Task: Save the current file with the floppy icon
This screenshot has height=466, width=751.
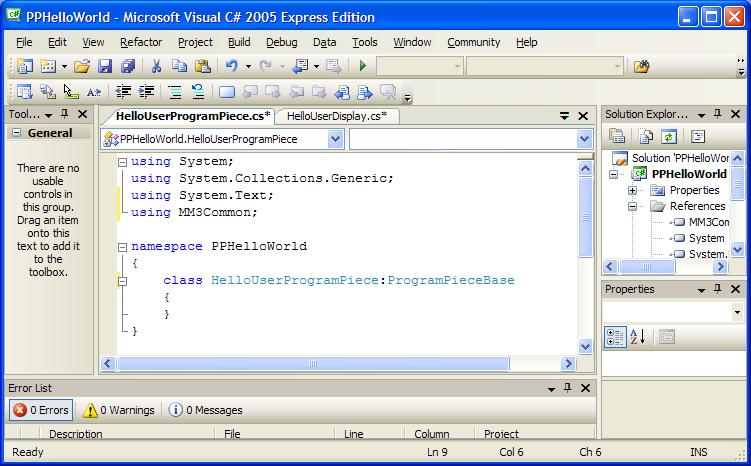Action: [105, 66]
